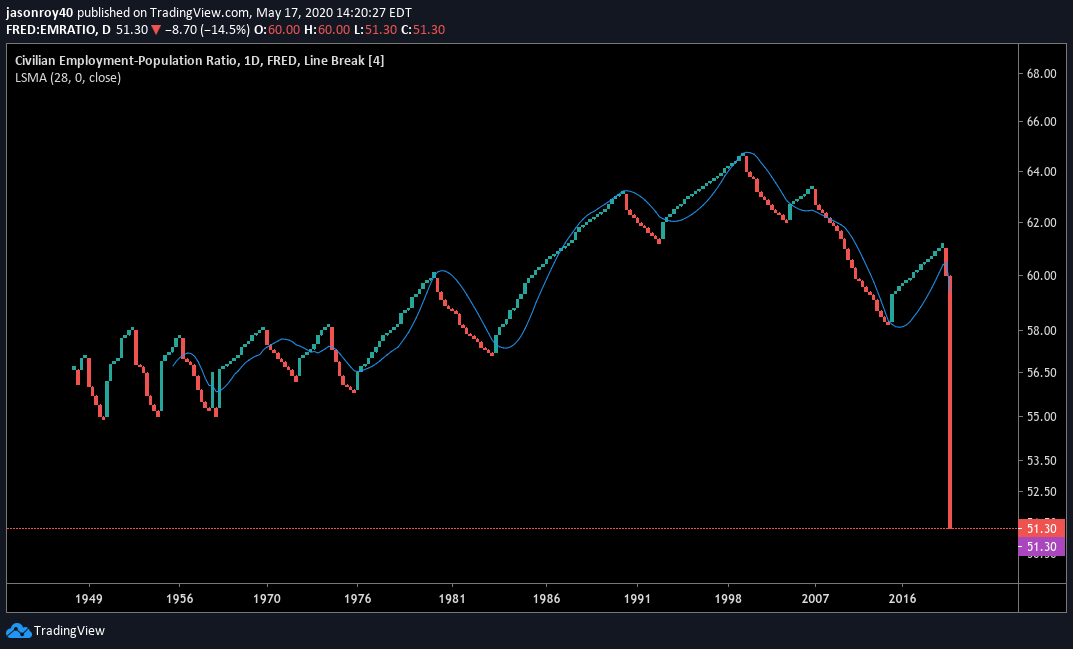Click the 1970 time axis label
The image size is (1073, 649).
pos(267,599)
